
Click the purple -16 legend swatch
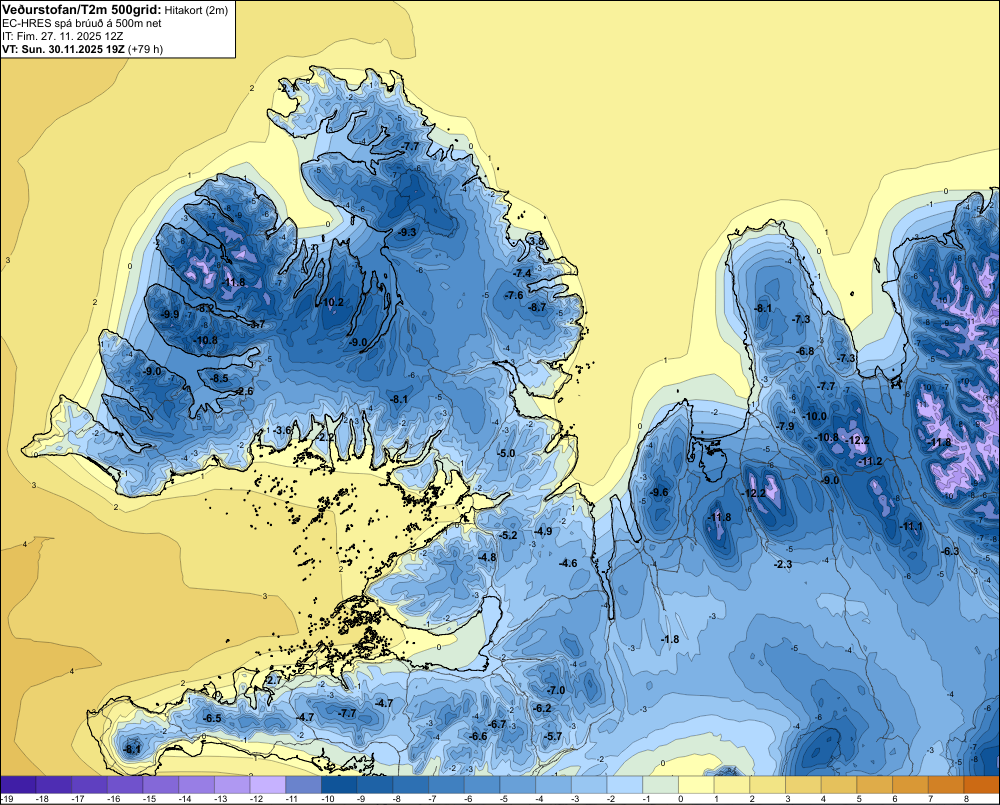pyautogui.click(x=125, y=785)
